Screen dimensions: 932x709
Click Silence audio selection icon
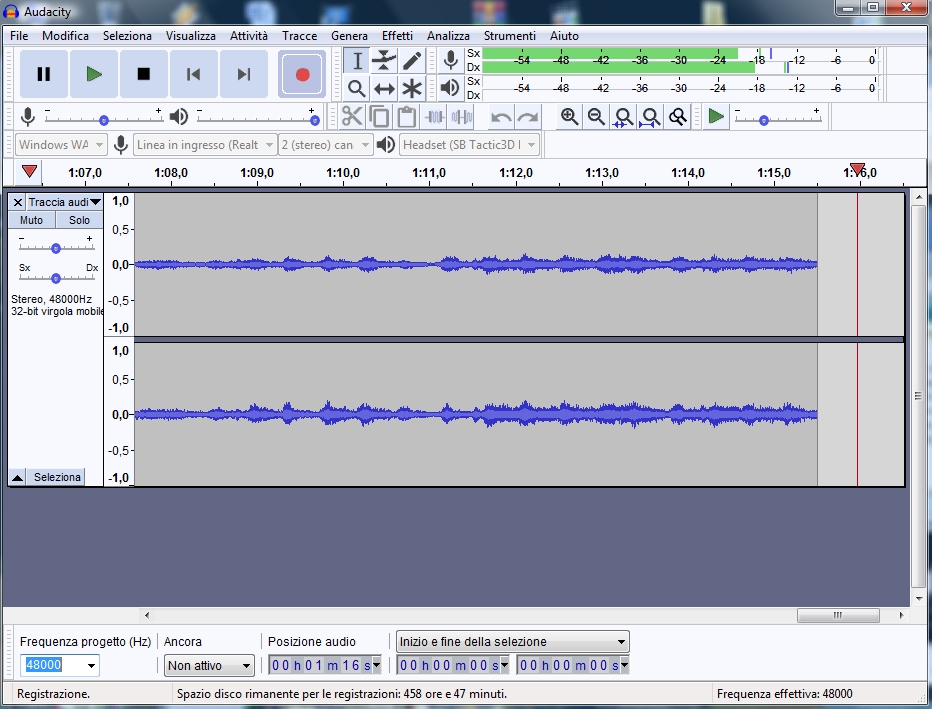(x=462, y=116)
